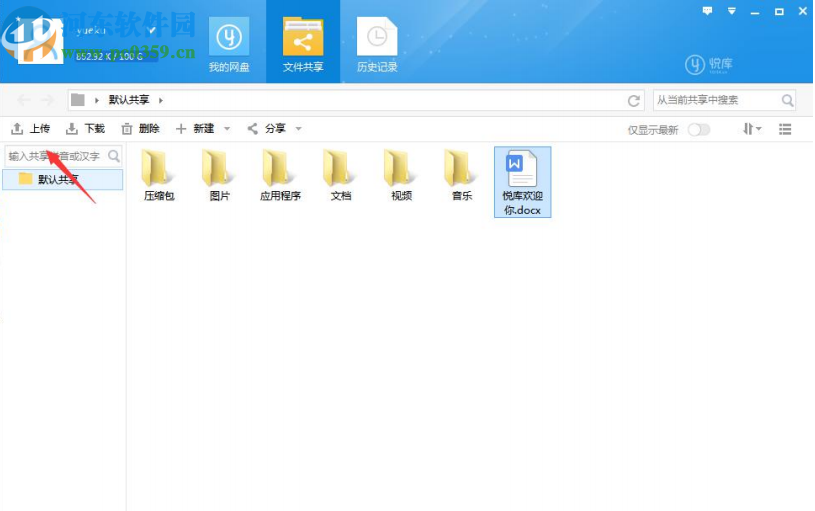
Task: Click the sidebar filter magnifier icon
Action: tap(114, 156)
